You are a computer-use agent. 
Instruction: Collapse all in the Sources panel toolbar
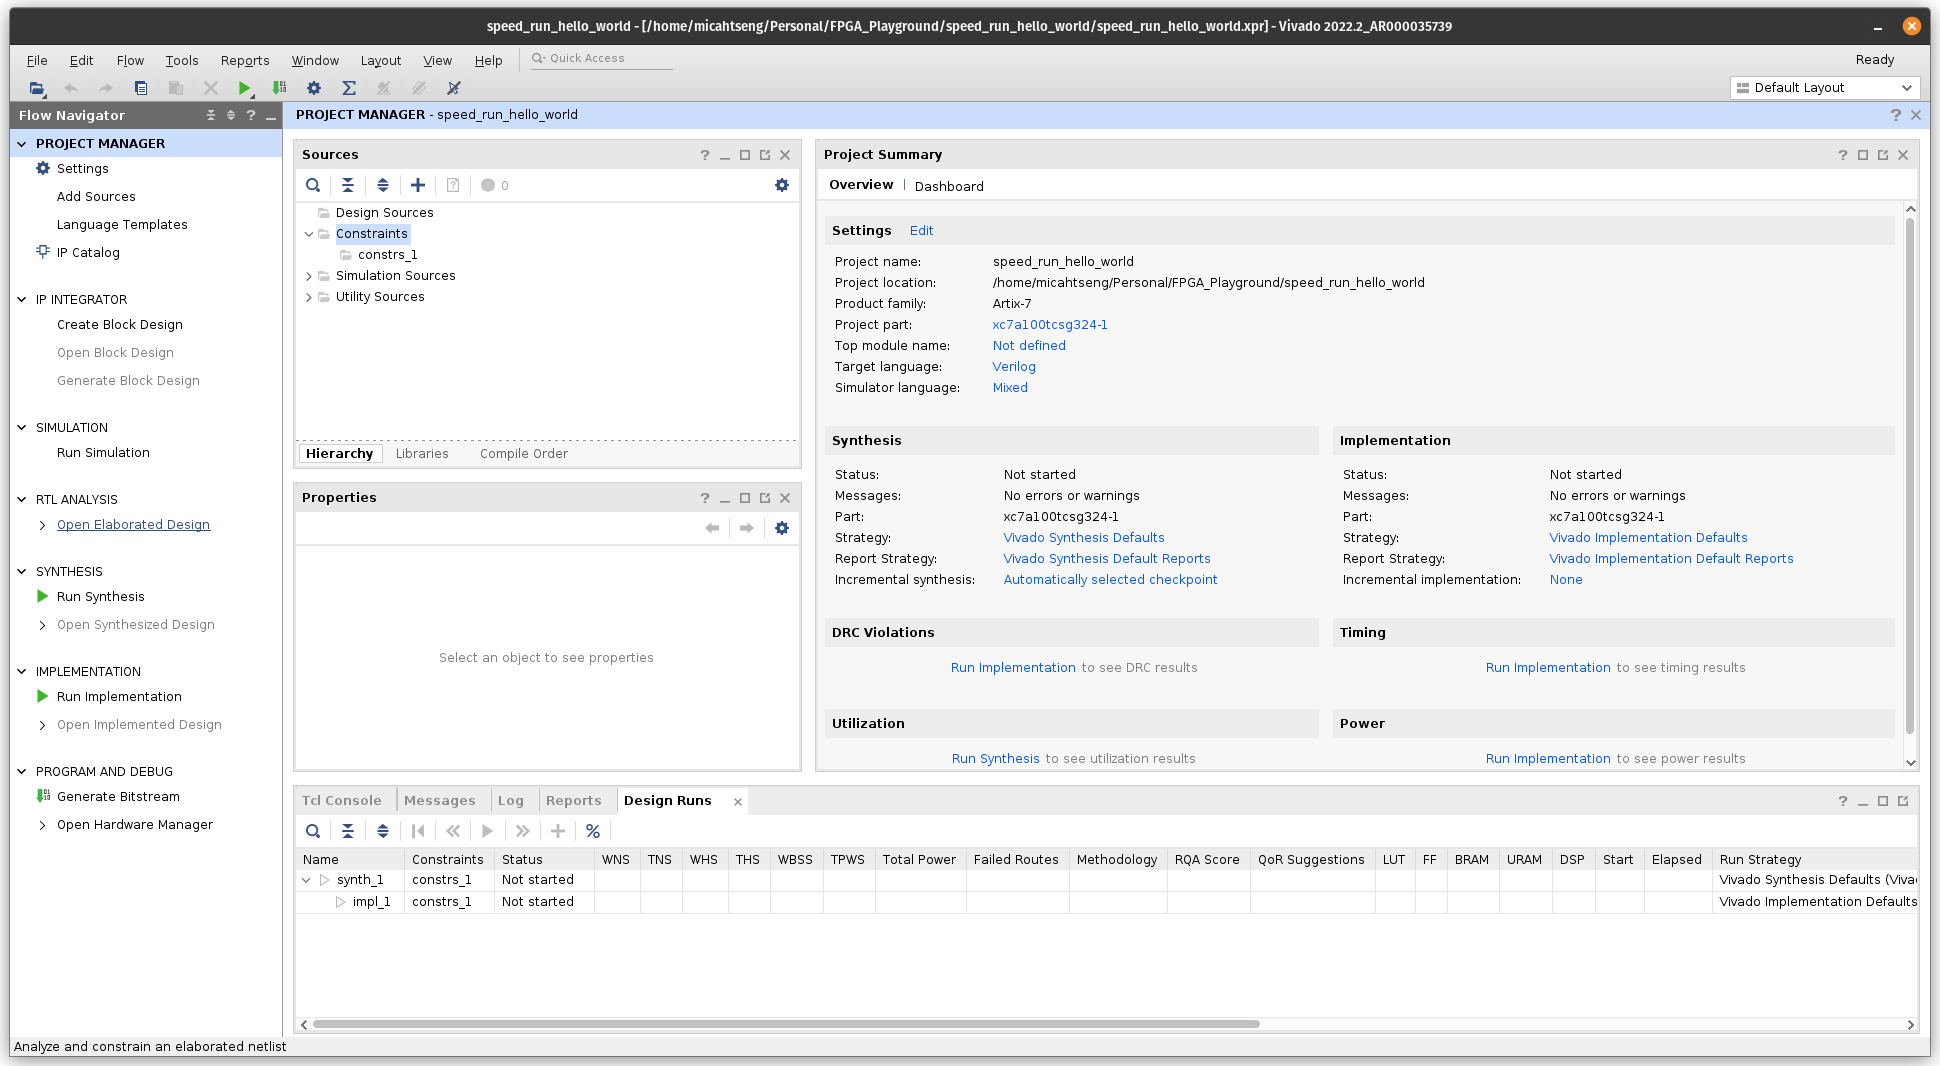click(x=348, y=185)
